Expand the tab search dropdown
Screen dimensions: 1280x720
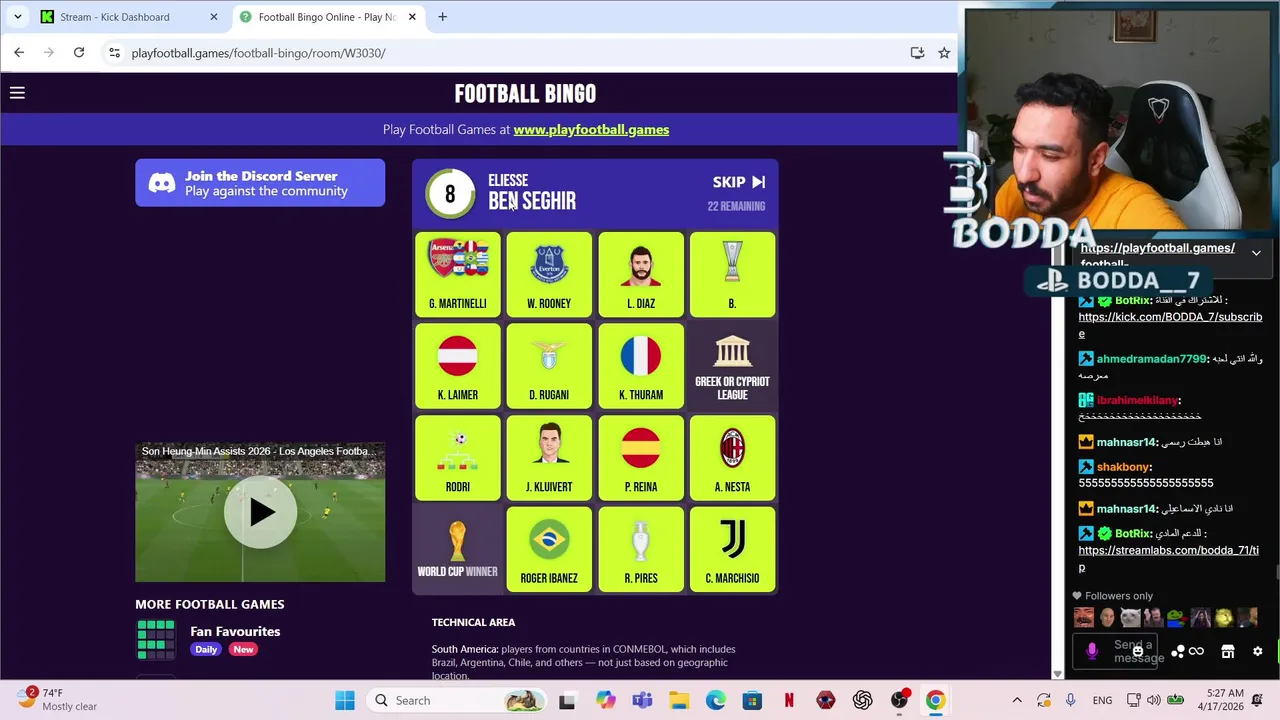[x=17, y=17]
